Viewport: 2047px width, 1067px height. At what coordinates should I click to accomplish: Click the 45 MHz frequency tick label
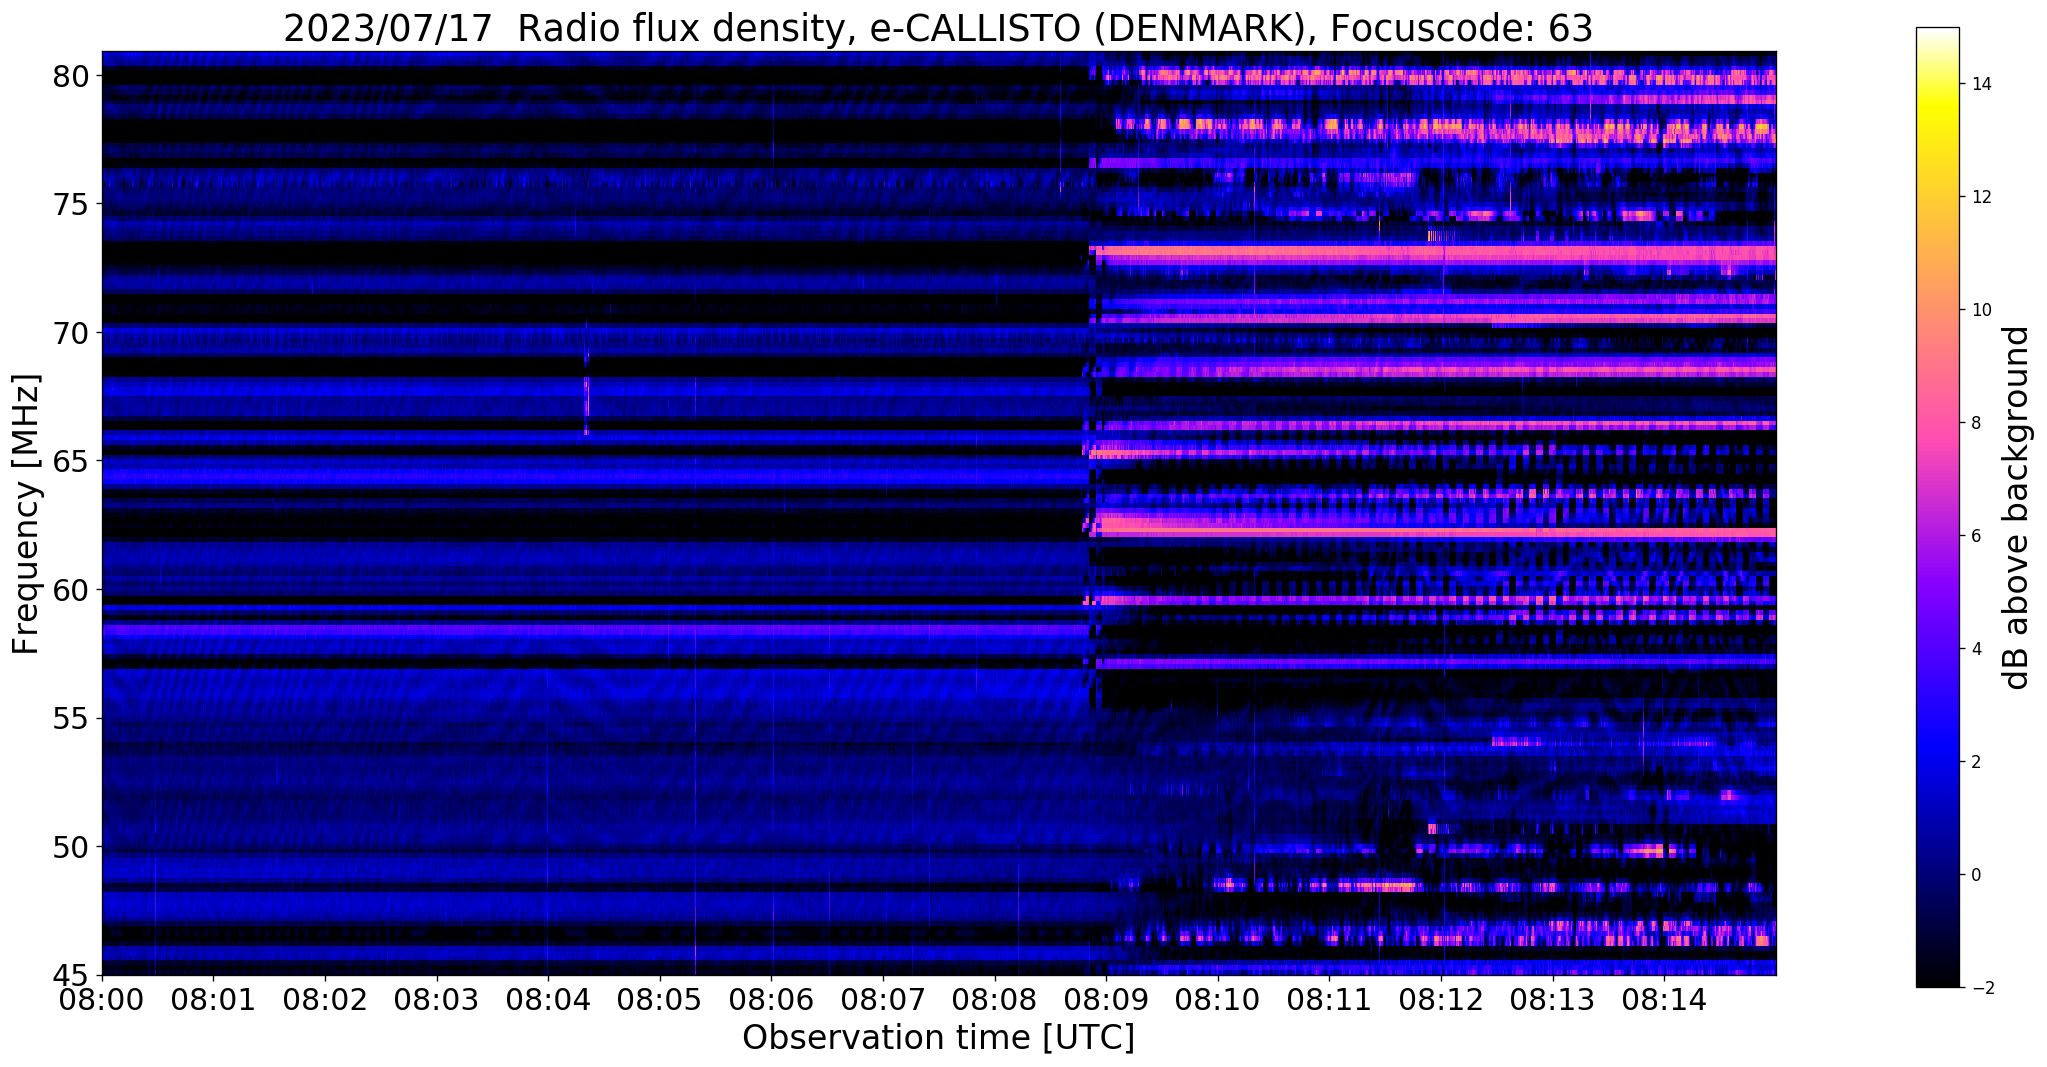(x=69, y=976)
